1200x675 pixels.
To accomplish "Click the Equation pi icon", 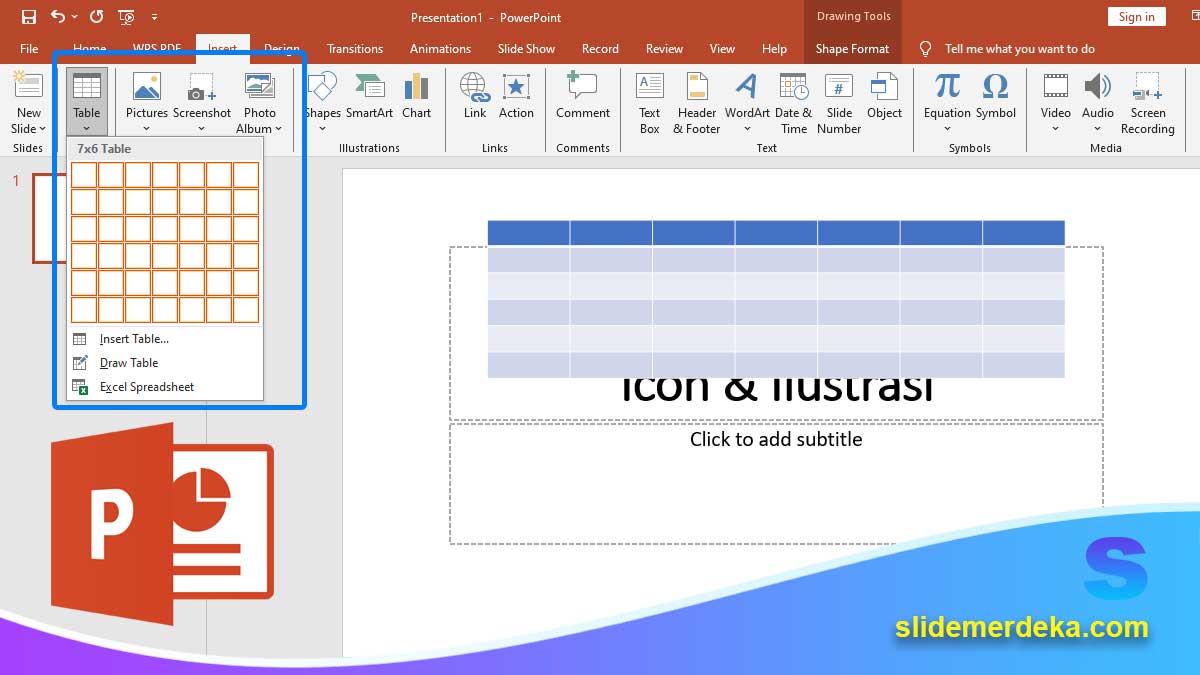I will [x=947, y=87].
